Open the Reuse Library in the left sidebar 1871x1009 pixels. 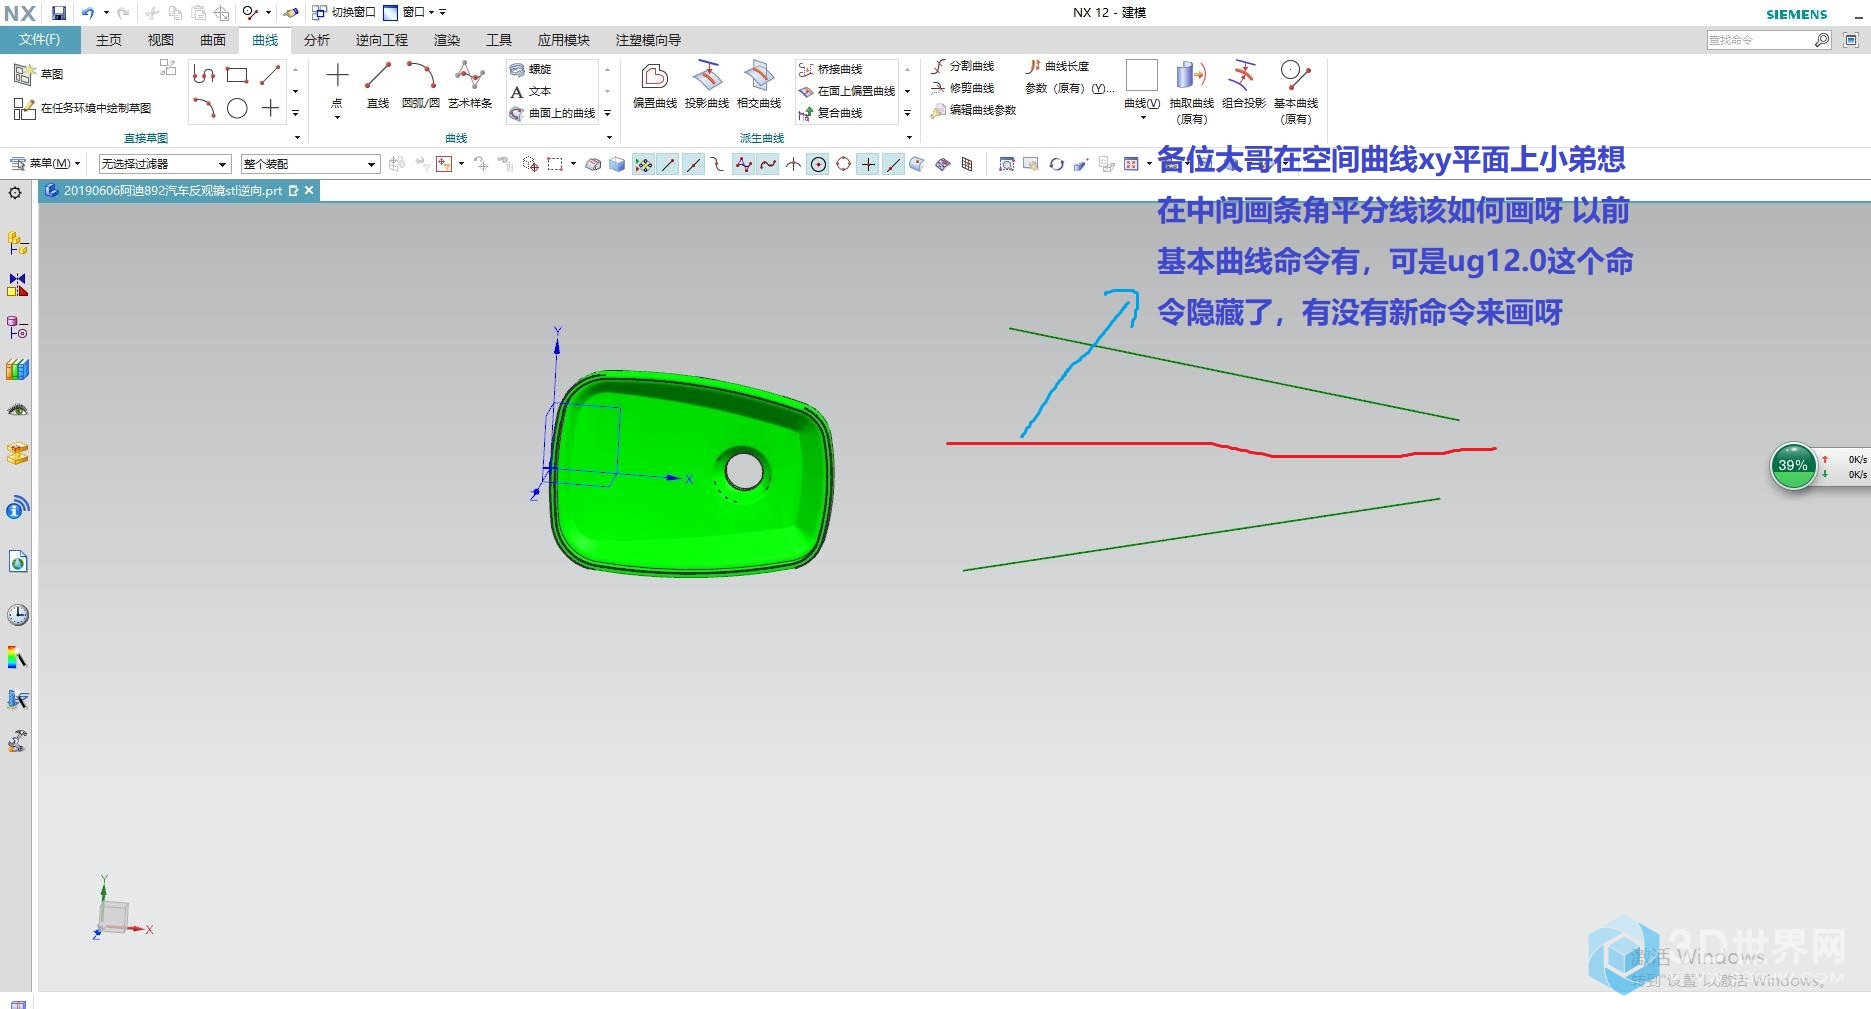click(17, 370)
